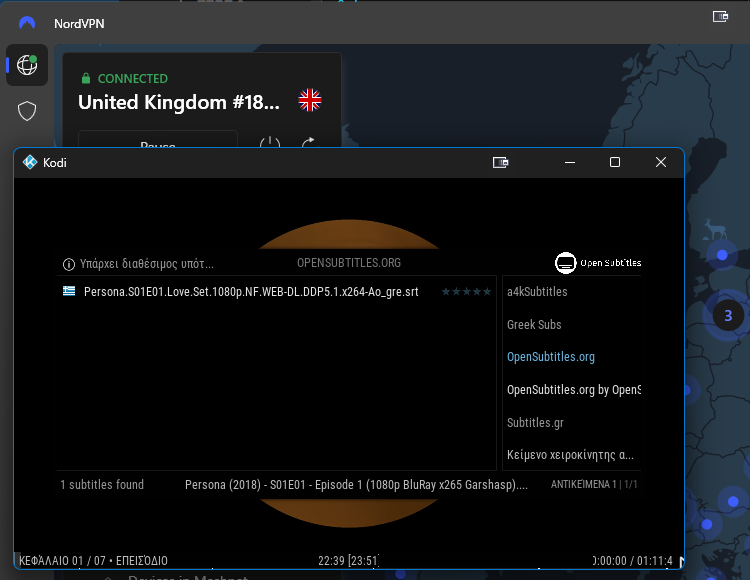Choose the Greek Subs service

click(534, 325)
